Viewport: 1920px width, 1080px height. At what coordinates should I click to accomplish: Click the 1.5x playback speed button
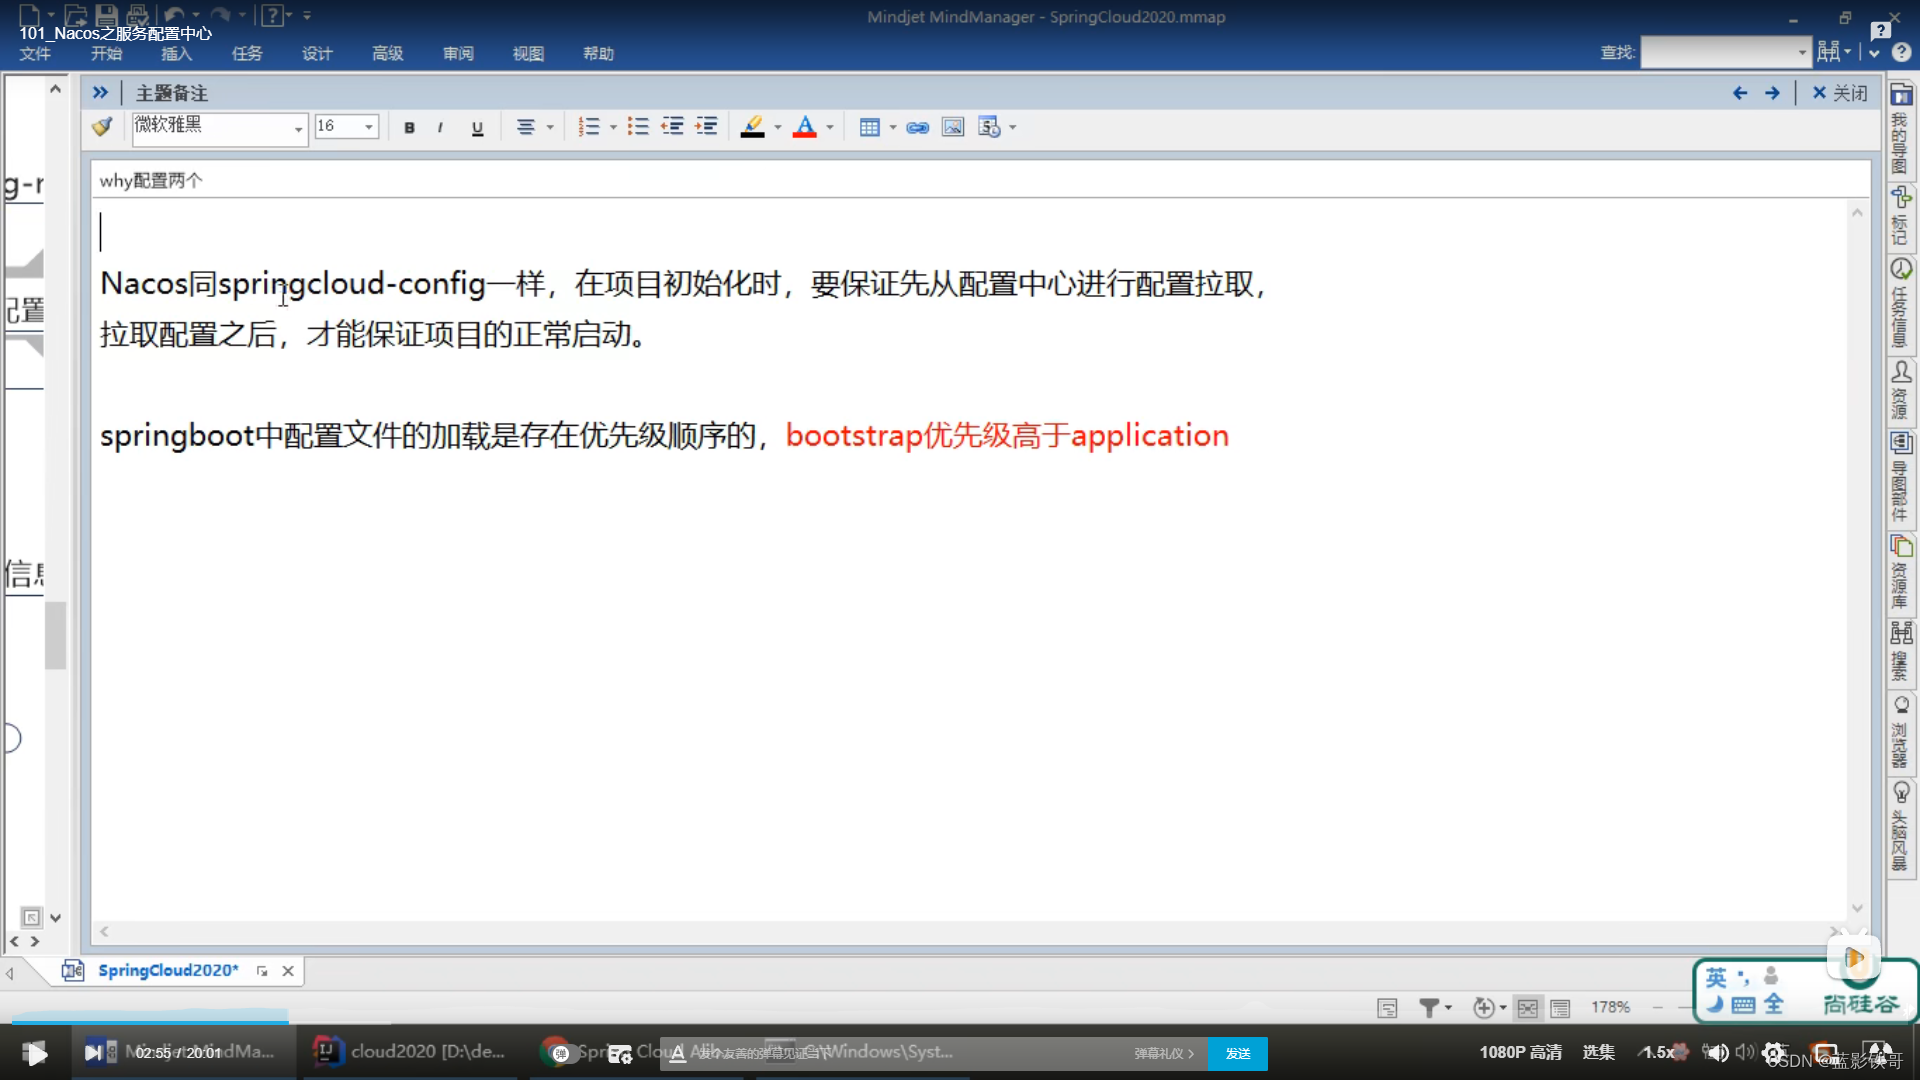point(1660,1052)
